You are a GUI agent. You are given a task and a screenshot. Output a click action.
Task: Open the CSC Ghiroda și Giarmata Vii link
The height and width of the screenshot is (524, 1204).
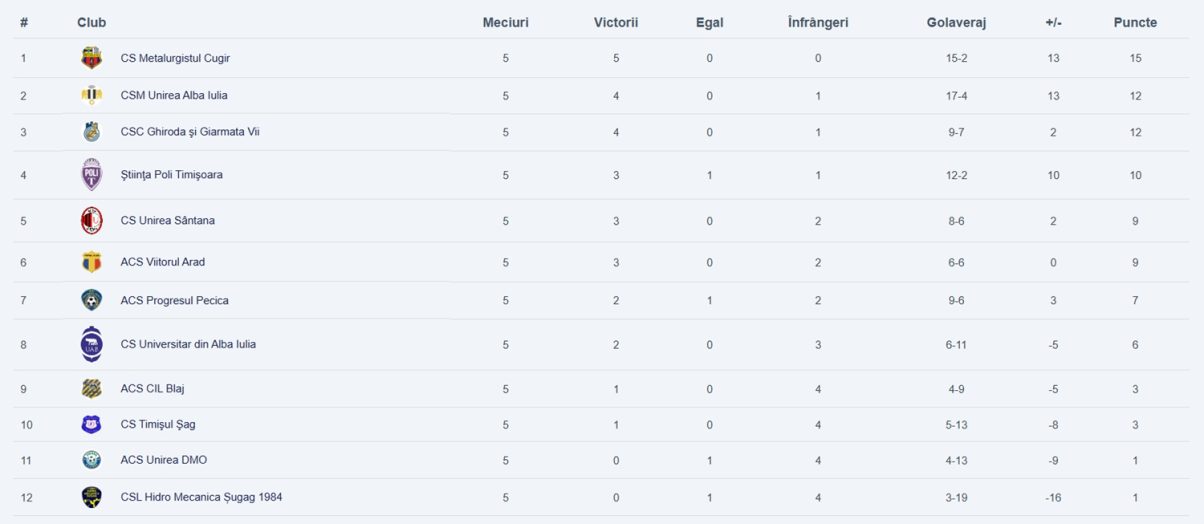[190, 132]
